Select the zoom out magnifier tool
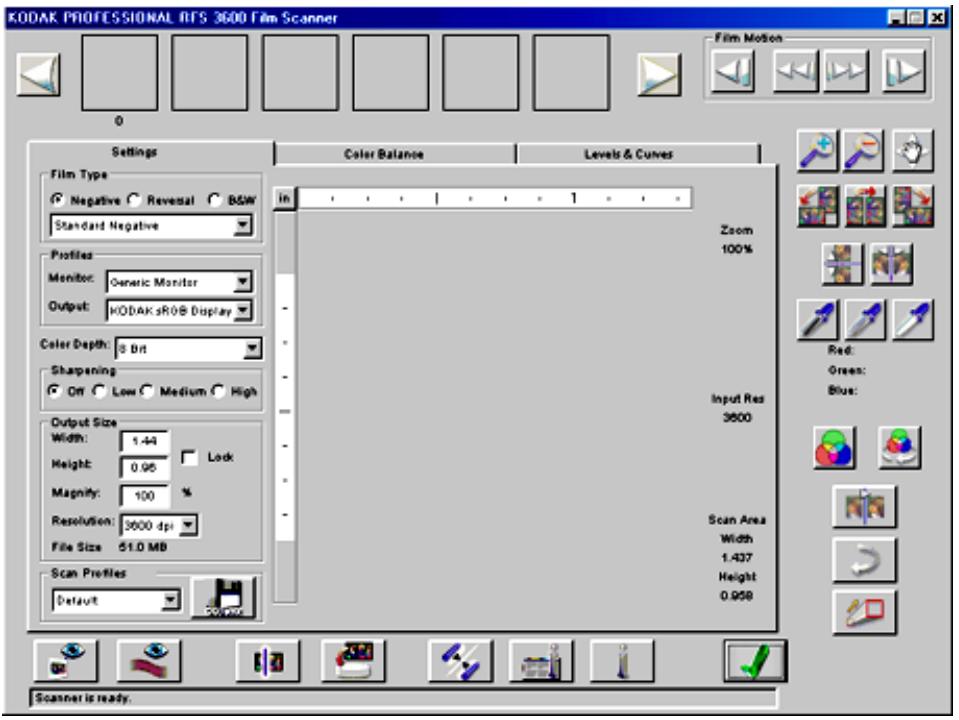The height and width of the screenshot is (720, 959). [x=864, y=150]
